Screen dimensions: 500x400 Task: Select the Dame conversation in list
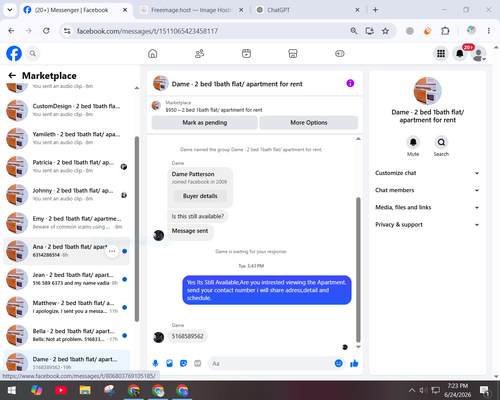67,361
